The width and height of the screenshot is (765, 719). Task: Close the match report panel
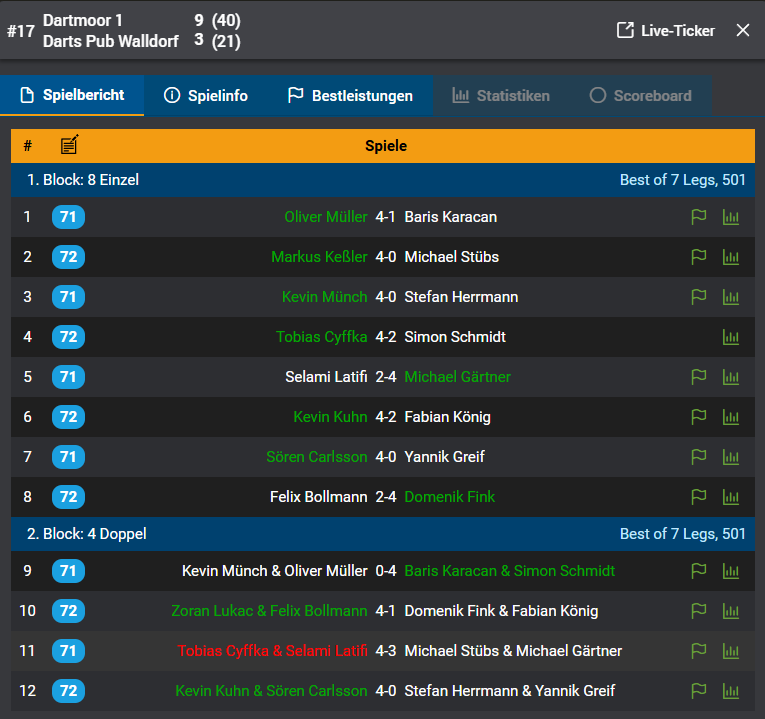click(x=743, y=30)
